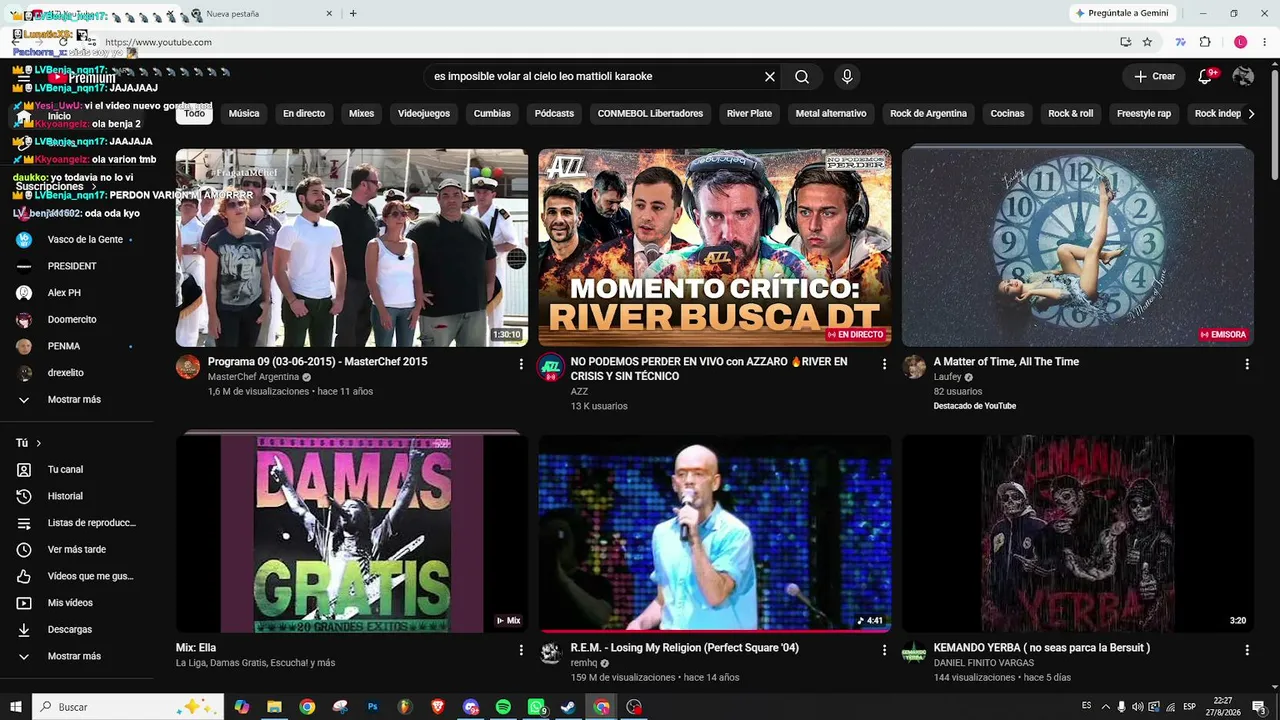Click the Windows Start button
The height and width of the screenshot is (720, 1280).
(16, 707)
